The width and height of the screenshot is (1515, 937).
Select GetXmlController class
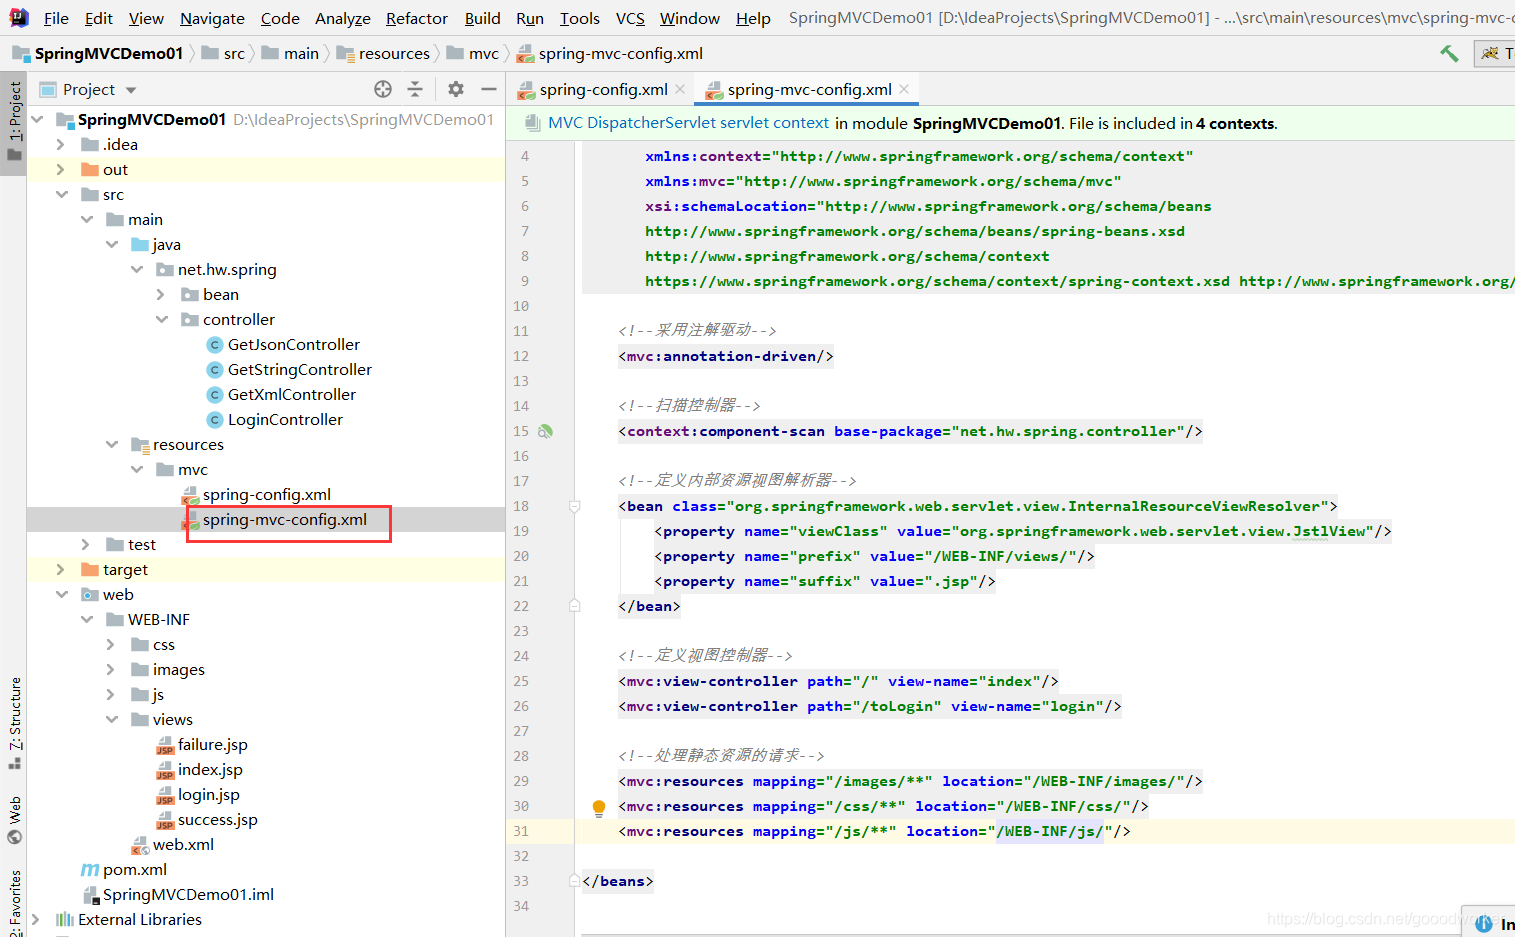pyautogui.click(x=281, y=395)
